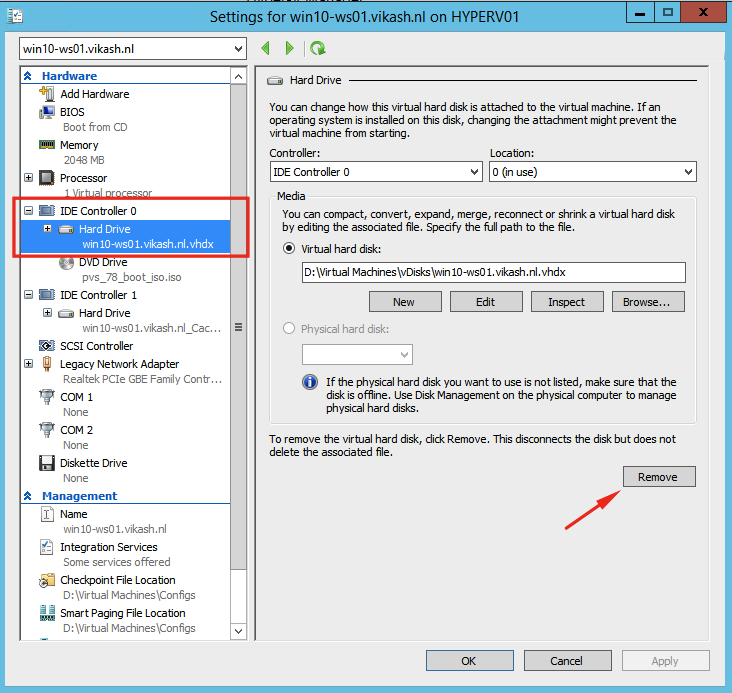This screenshot has width=732, height=693.
Task: Click the pvs_78_boot_iso.iso text
Action: coord(132,277)
